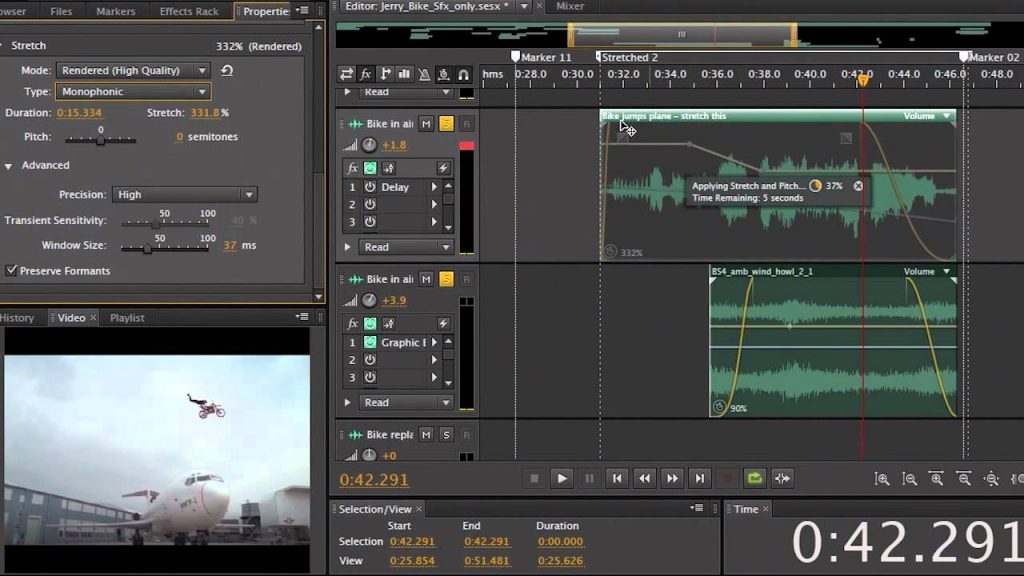This screenshot has height=576, width=1024.
Task: Collapse the Advanced section
Action: (x=9, y=166)
